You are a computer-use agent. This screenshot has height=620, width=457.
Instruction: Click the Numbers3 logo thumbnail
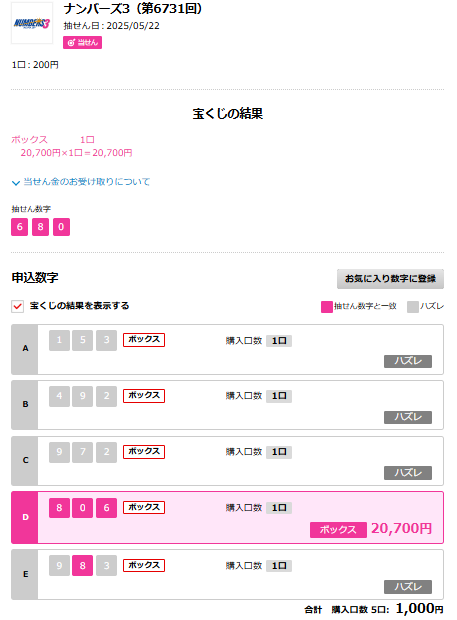pos(32,23)
